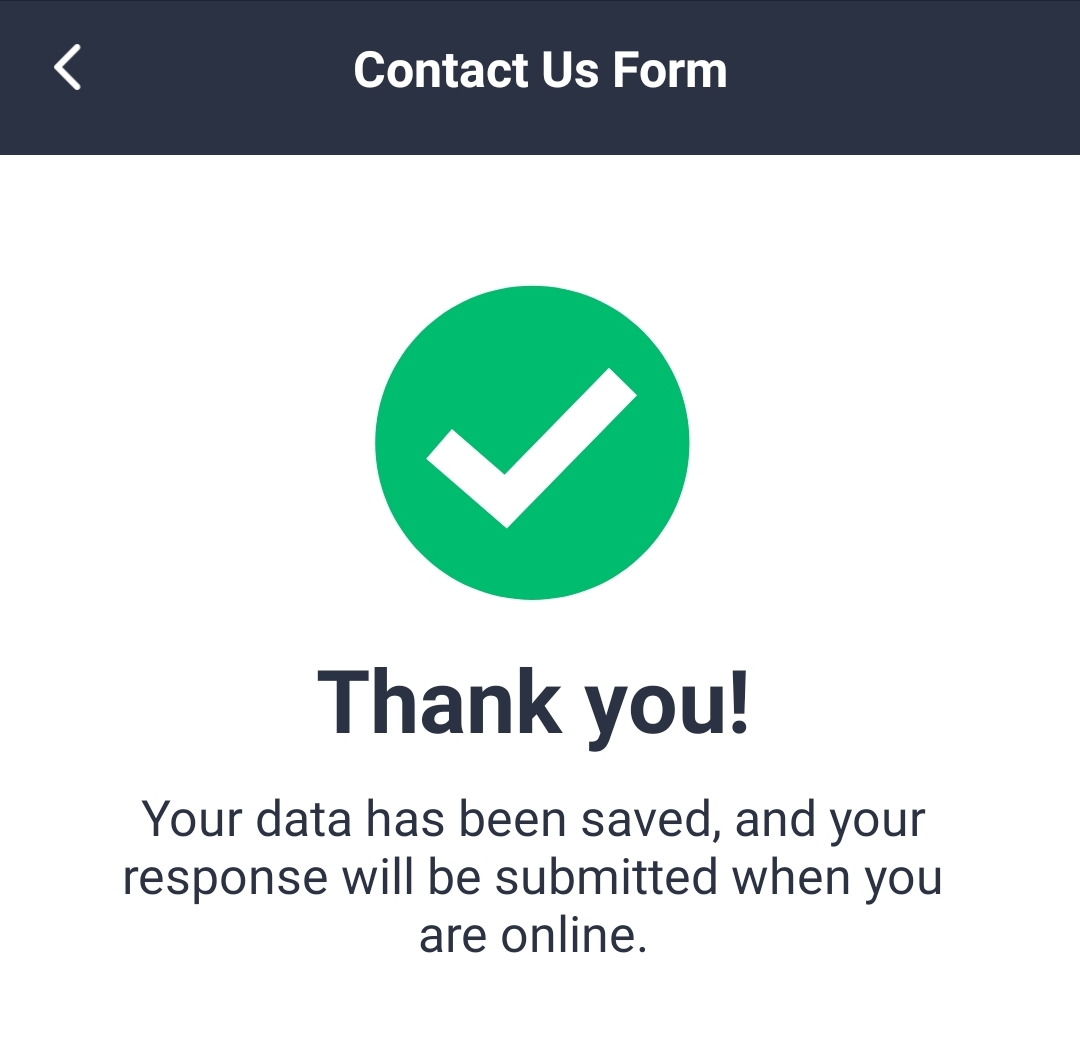Go back from the Contact Us Form
Image resolution: width=1080 pixels, height=1041 pixels.
pyautogui.click(x=67, y=69)
